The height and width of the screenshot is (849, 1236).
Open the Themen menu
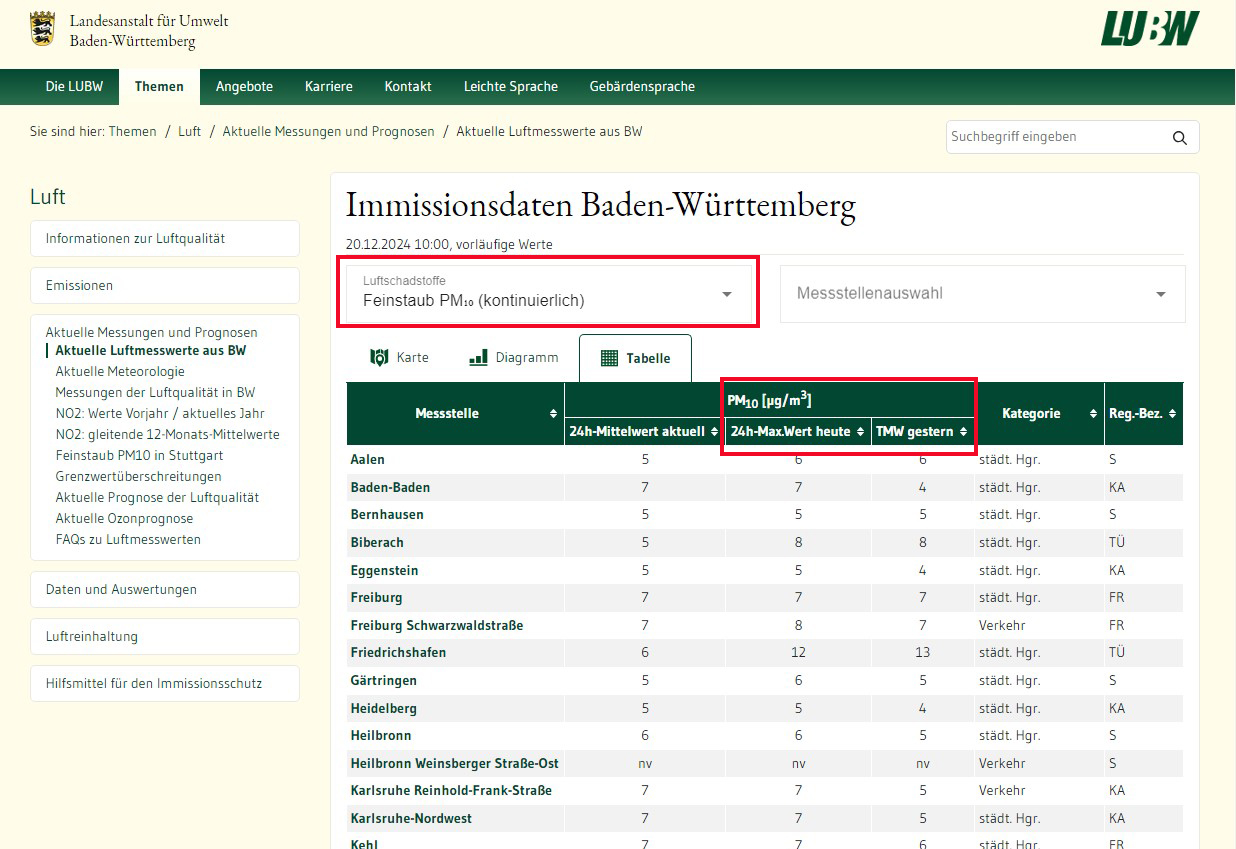pyautogui.click(x=159, y=86)
